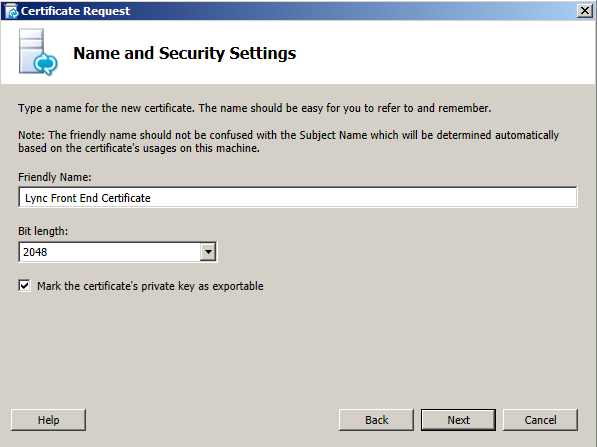The height and width of the screenshot is (447, 597).
Task: Click the "Friendly Name:" label
Action: click(x=55, y=177)
